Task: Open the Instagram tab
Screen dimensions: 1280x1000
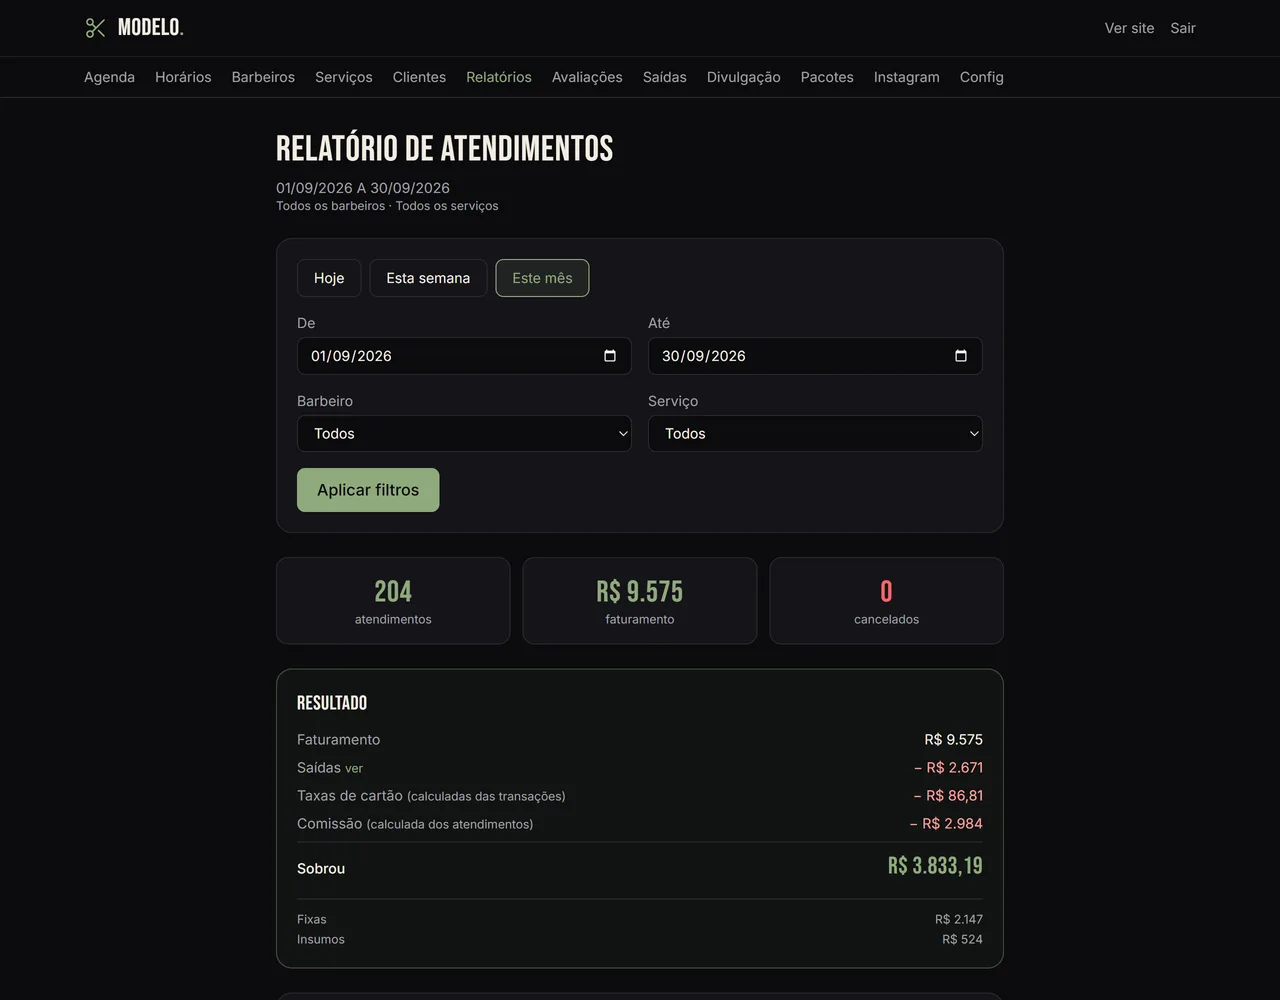Action: point(907,77)
